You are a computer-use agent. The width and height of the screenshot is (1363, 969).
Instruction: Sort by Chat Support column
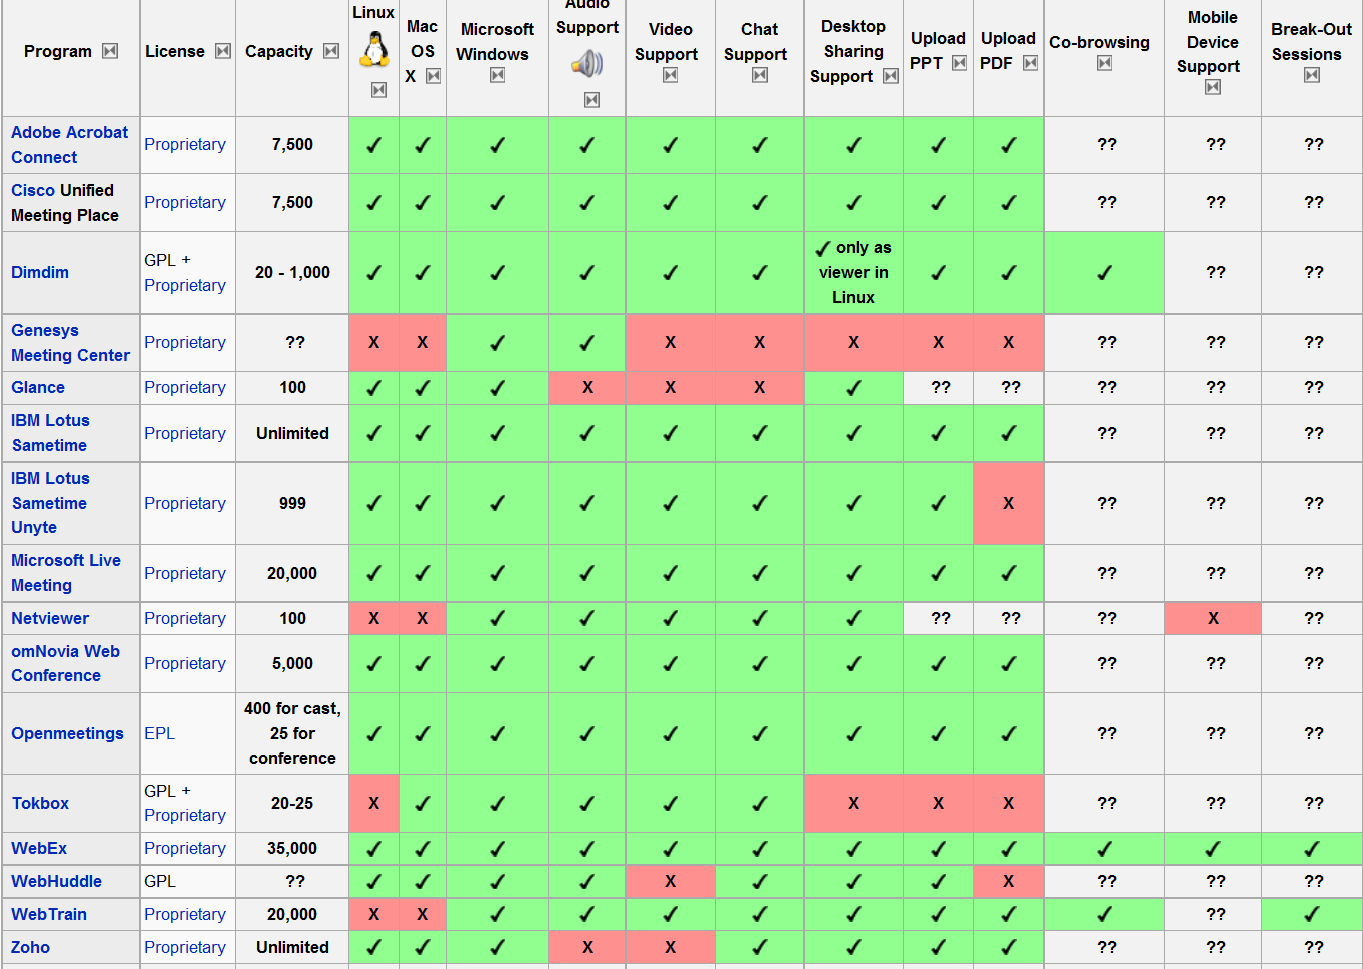tap(759, 75)
